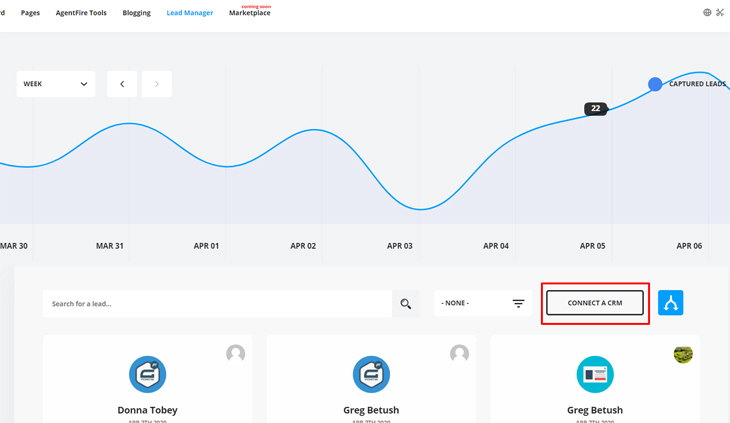Viewport: 730px width, 423px height.
Task: Go to the next week with right chevron
Action: (x=157, y=84)
